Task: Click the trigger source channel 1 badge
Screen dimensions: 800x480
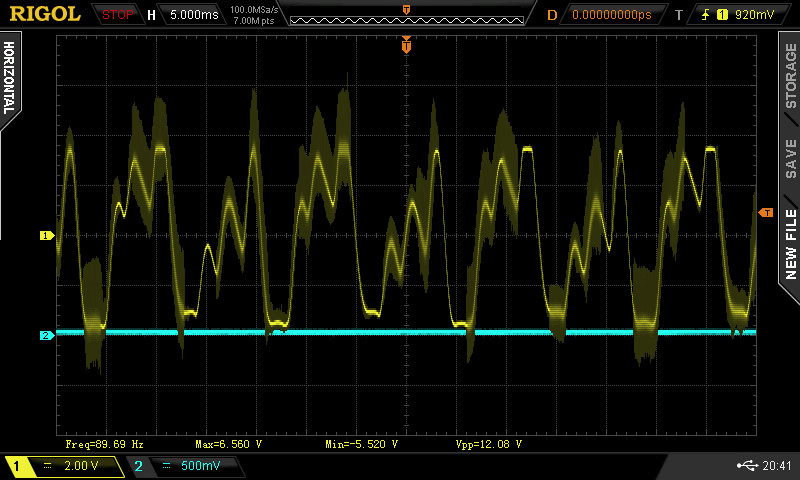Action: point(722,15)
